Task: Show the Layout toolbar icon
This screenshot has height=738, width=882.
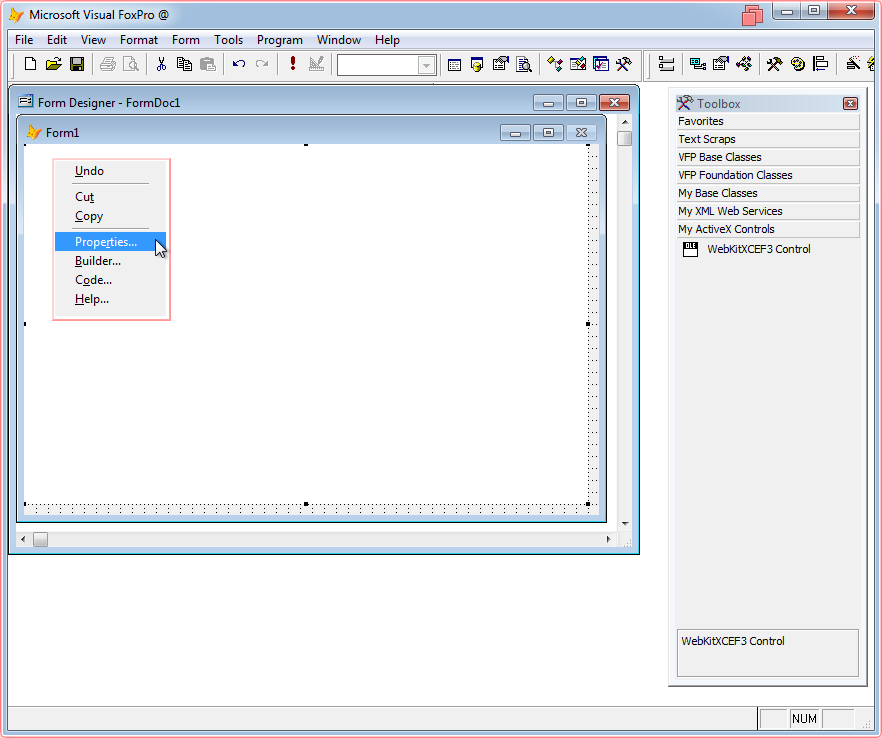Action: pos(821,65)
